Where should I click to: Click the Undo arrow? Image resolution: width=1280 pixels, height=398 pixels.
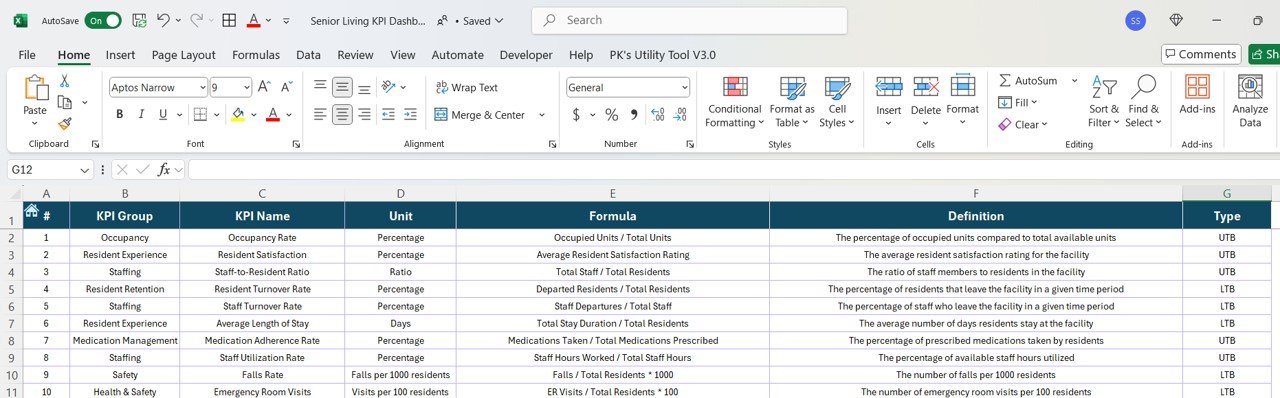tap(163, 20)
